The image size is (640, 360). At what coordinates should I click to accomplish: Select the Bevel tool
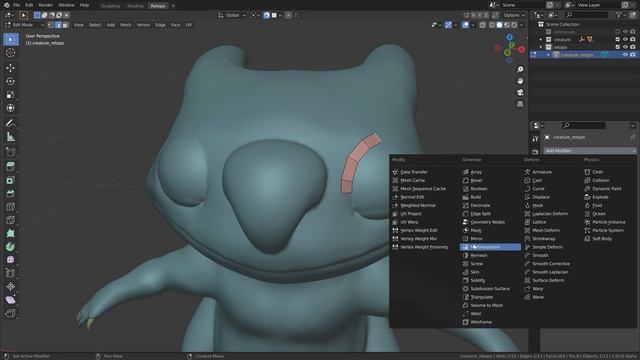tap(11, 193)
